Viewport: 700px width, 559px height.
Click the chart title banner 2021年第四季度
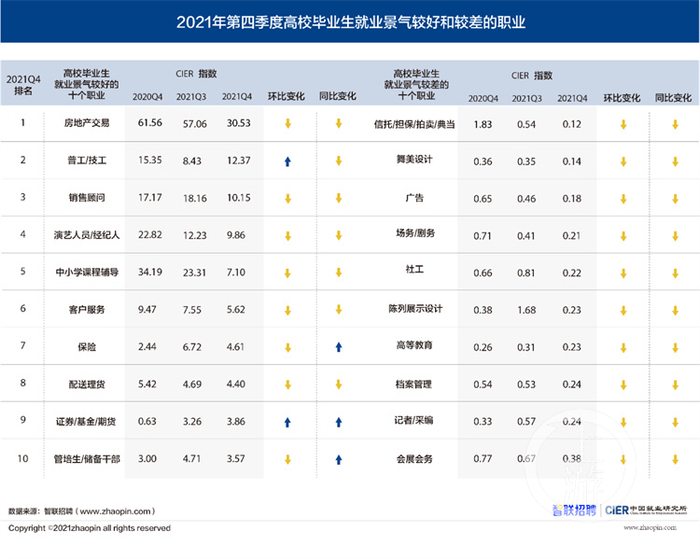350,22
